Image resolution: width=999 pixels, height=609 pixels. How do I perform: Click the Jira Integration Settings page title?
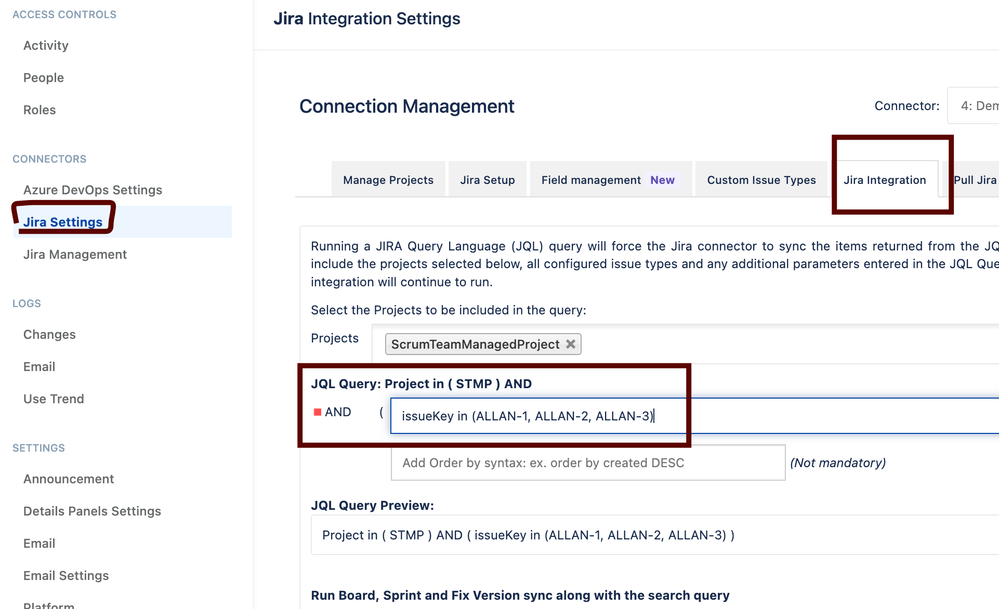pos(366,18)
